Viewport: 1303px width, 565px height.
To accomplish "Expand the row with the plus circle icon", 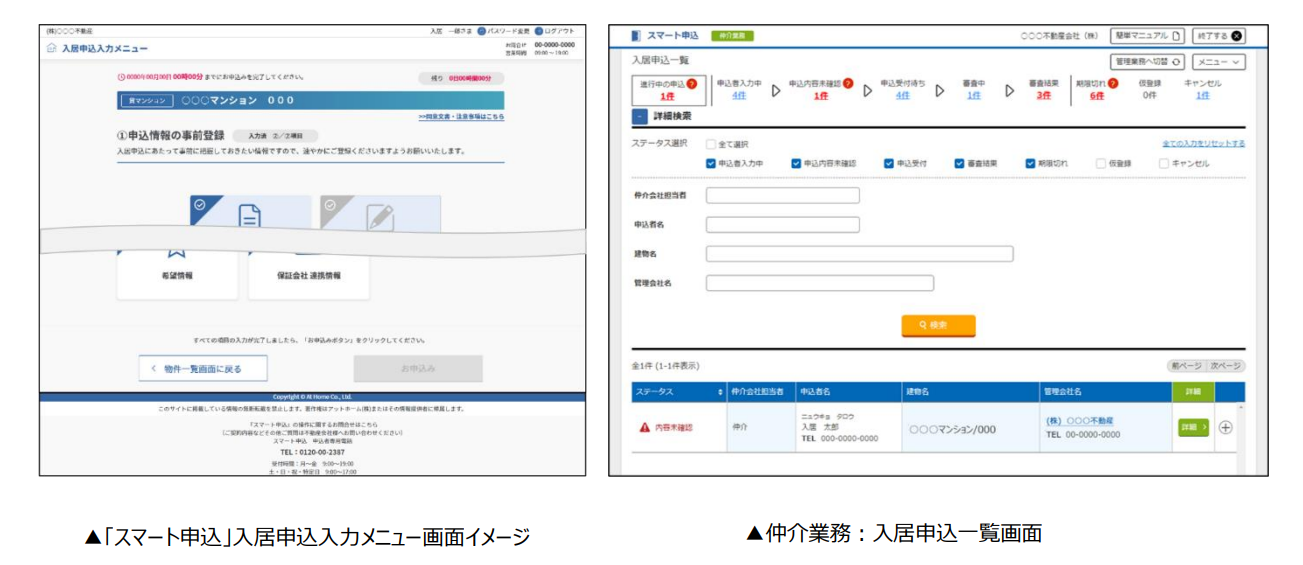I will [1226, 427].
